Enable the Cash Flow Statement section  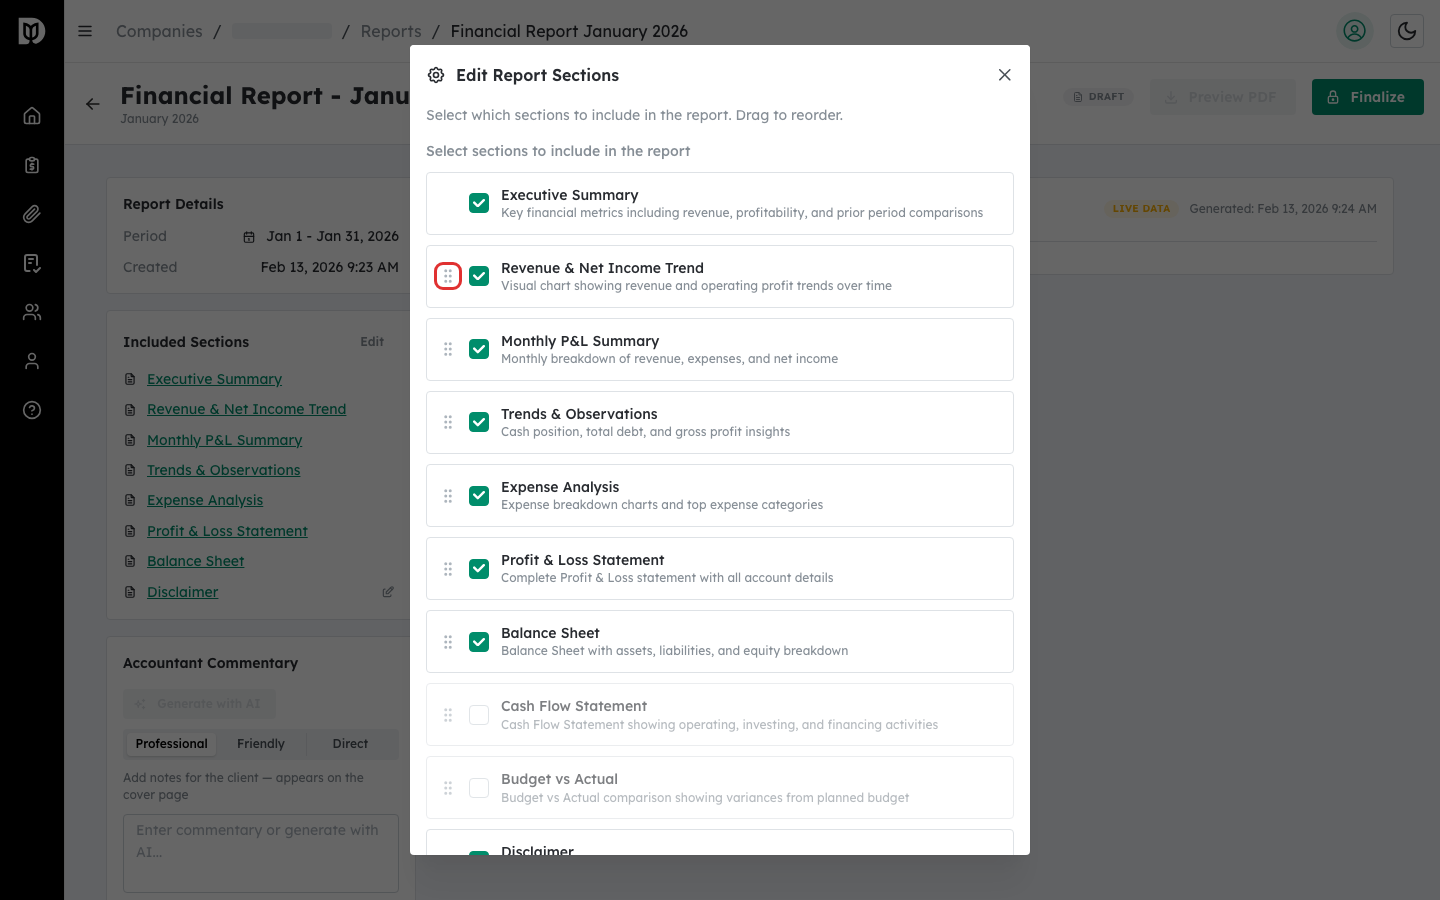pyautogui.click(x=479, y=714)
